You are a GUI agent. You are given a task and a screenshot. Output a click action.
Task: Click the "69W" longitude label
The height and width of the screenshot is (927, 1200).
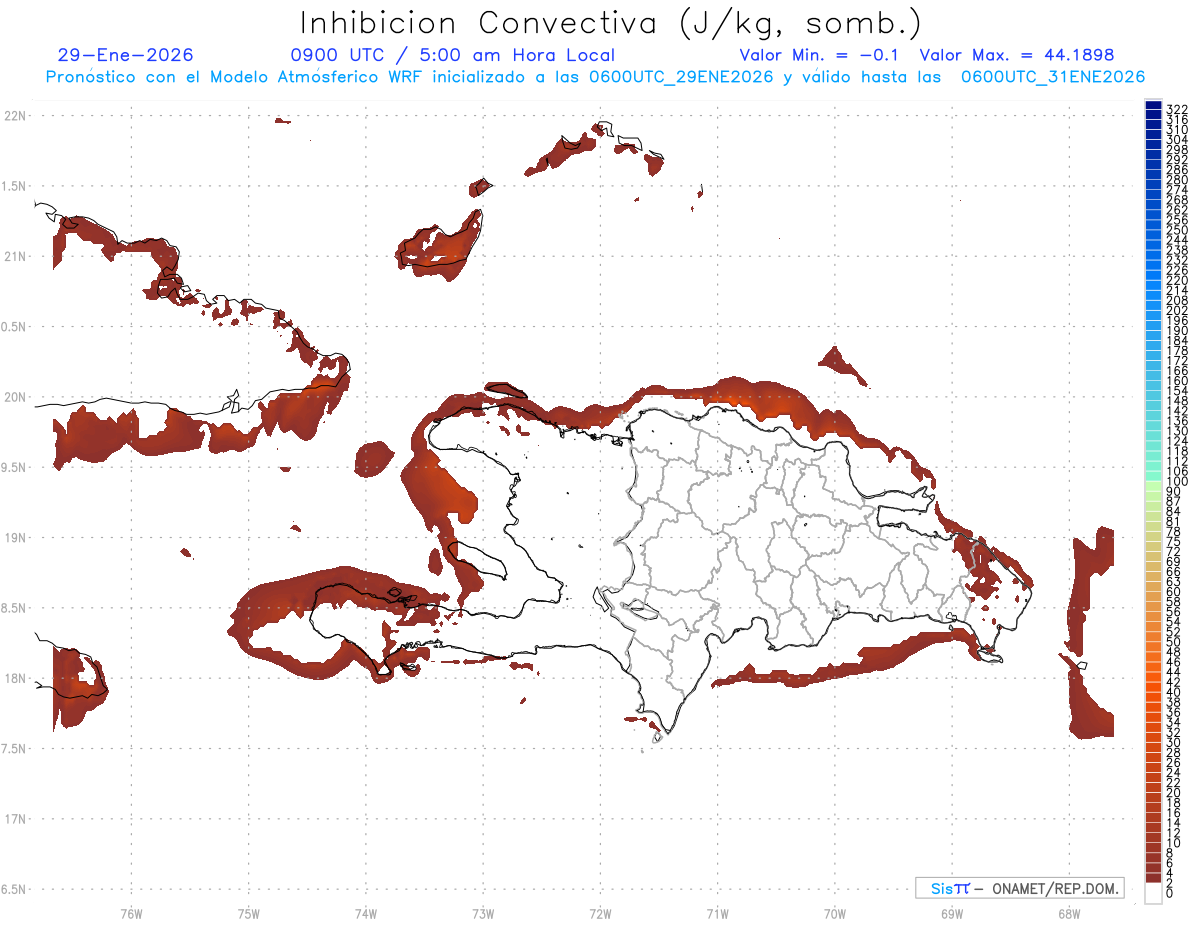pos(952,913)
